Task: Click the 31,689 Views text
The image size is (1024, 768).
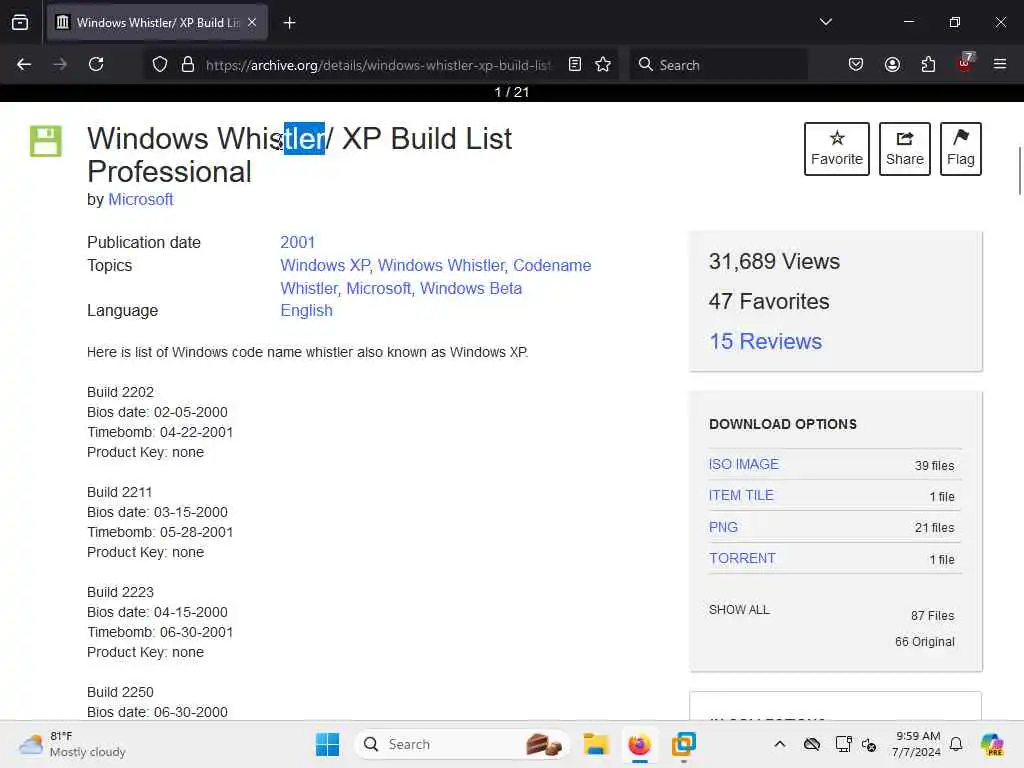Action: (x=775, y=261)
